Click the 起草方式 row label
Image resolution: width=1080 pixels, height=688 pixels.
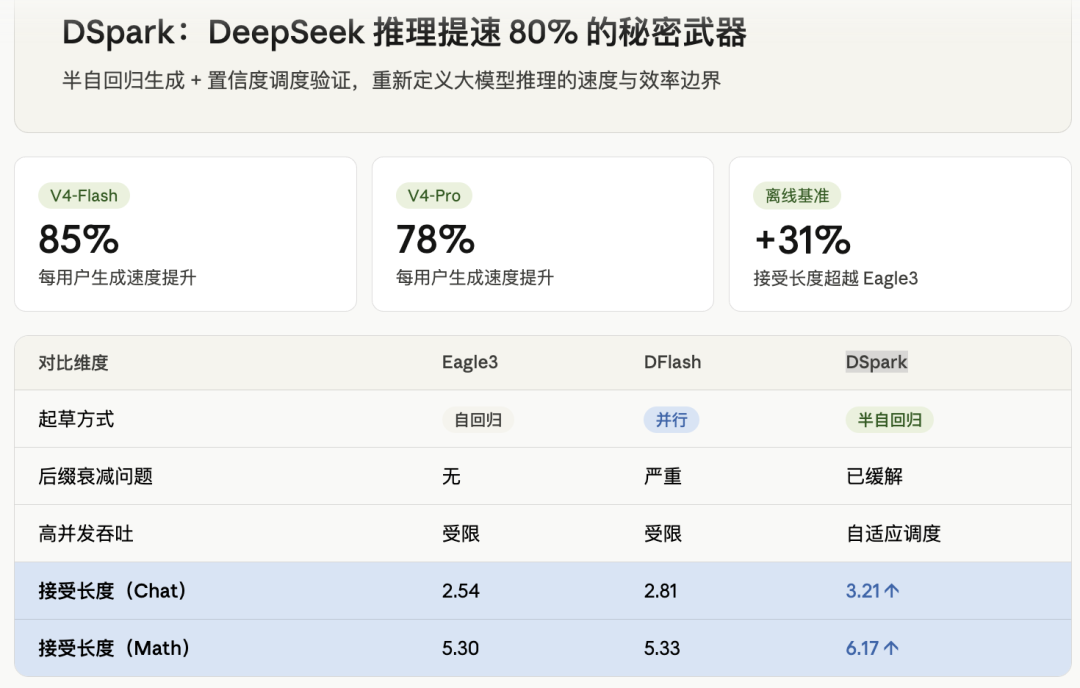point(76,419)
